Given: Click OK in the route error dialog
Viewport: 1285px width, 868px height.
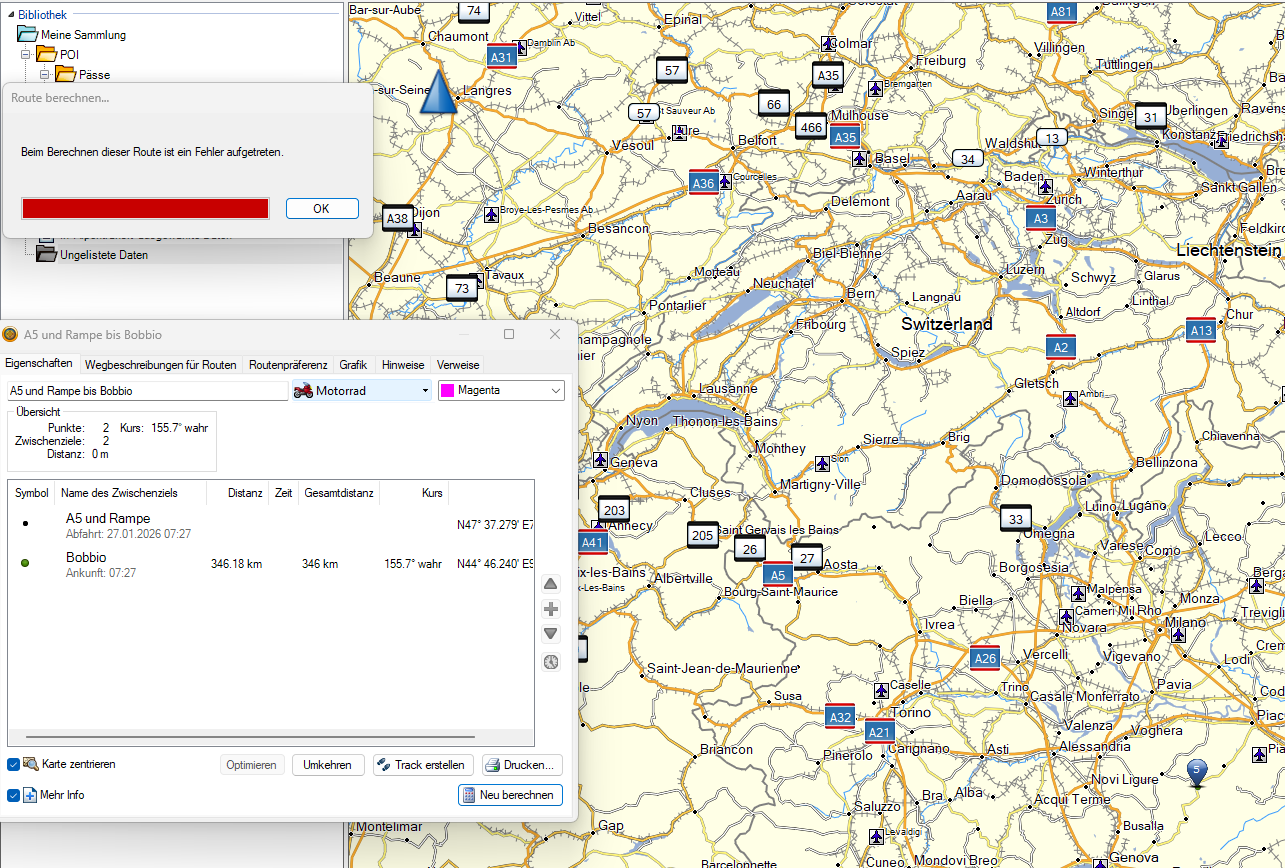Looking at the screenshot, I should (x=321, y=208).
